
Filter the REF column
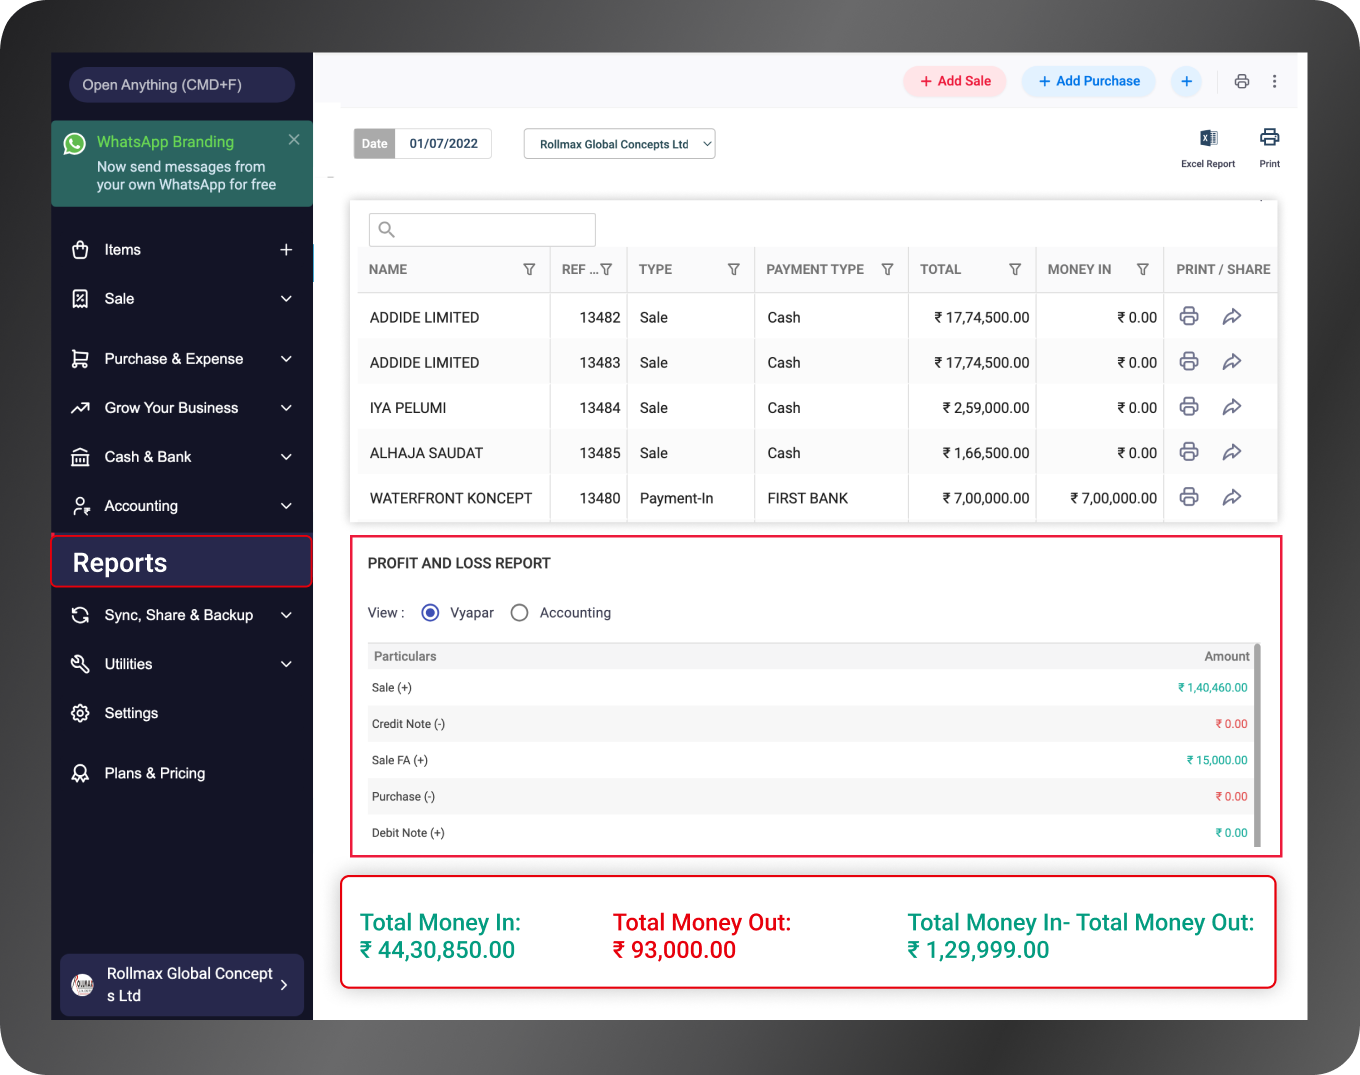pos(606,269)
